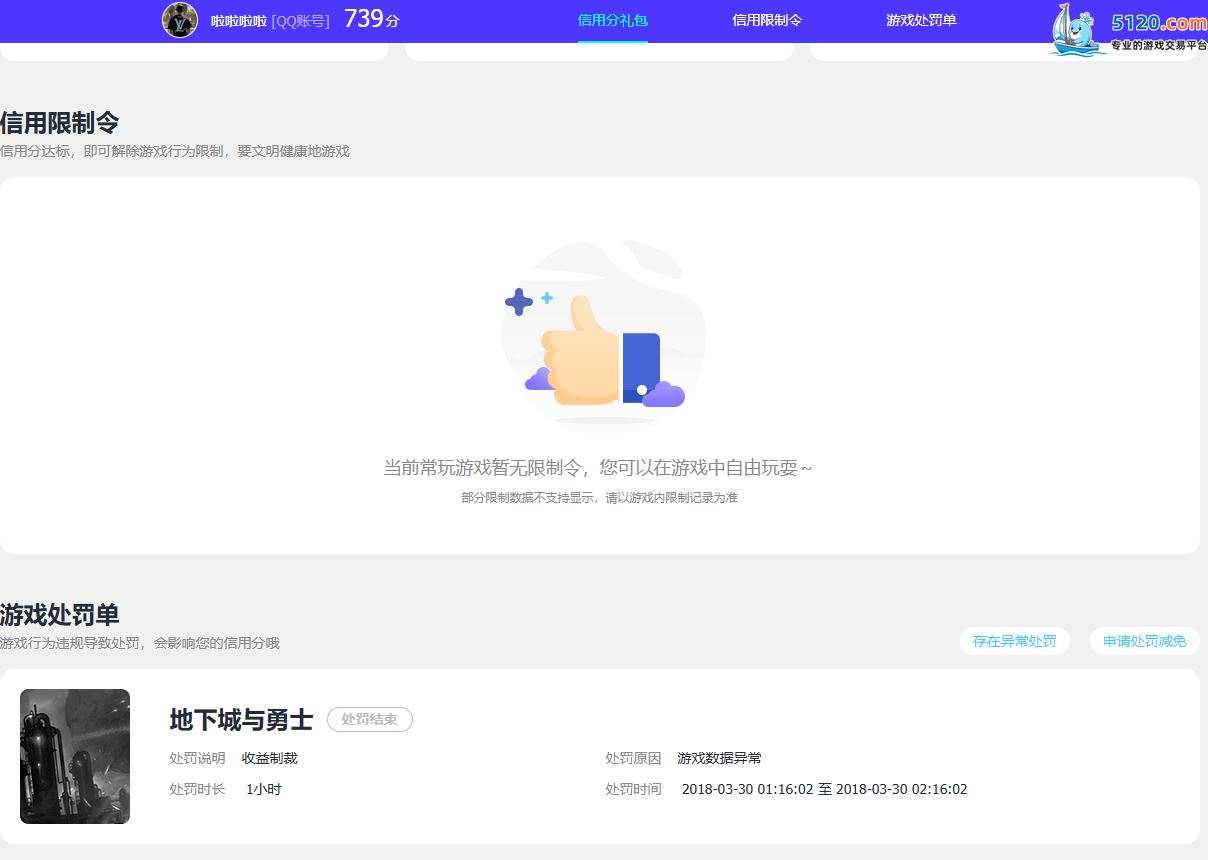1208x860 pixels.
Task: Switch to 信用分礼包 tab
Action: 613,20
